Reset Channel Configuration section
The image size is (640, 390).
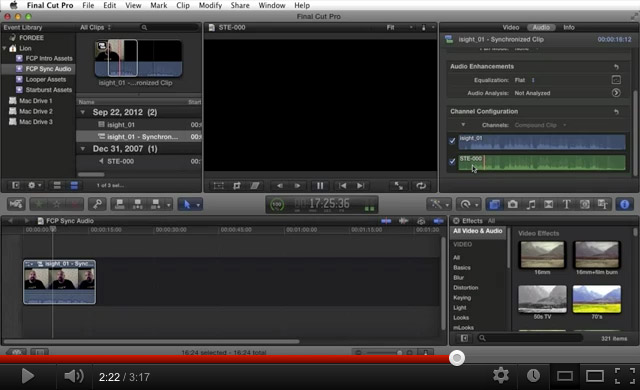point(616,111)
